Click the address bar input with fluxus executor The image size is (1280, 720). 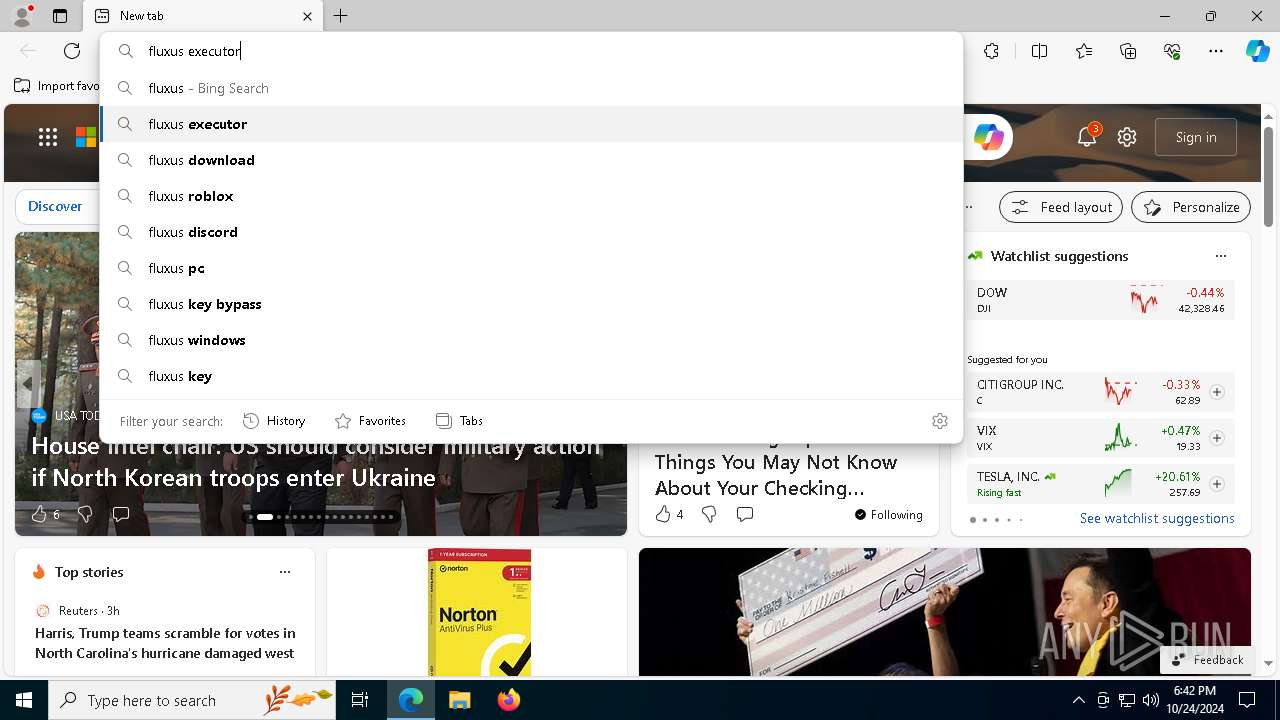point(531,51)
